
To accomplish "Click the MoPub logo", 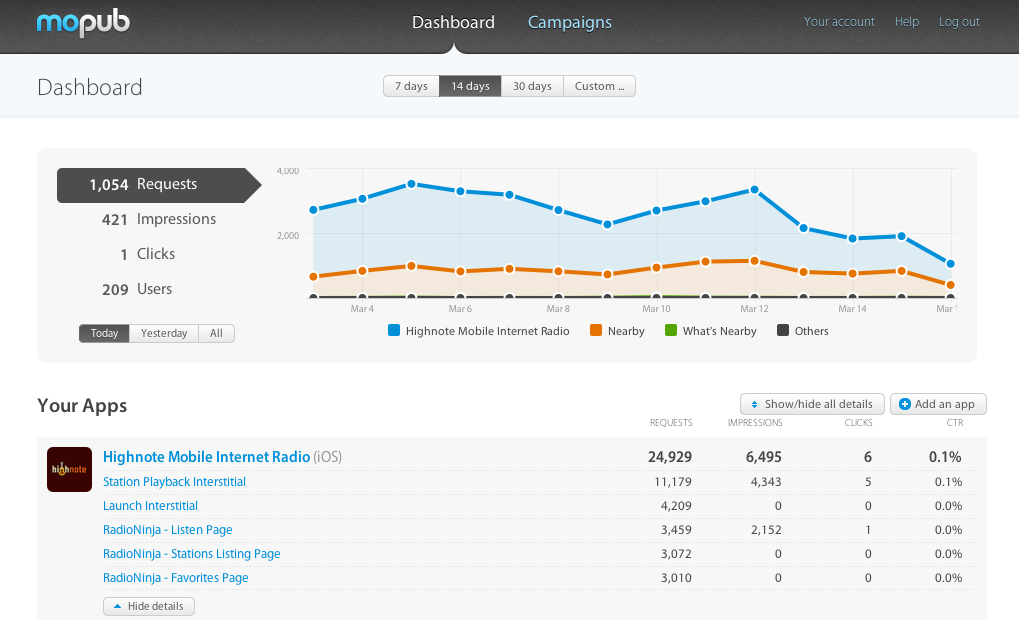I will [83, 21].
